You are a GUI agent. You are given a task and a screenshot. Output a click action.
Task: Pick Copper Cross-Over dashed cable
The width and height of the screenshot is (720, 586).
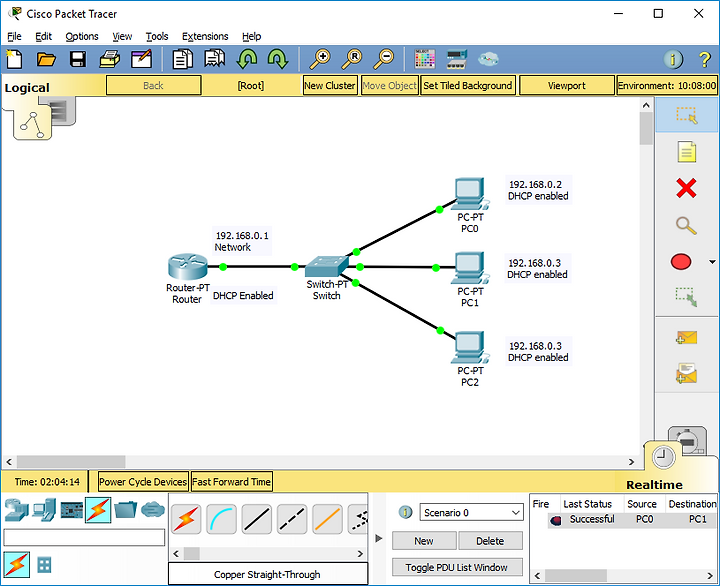pyautogui.click(x=292, y=519)
